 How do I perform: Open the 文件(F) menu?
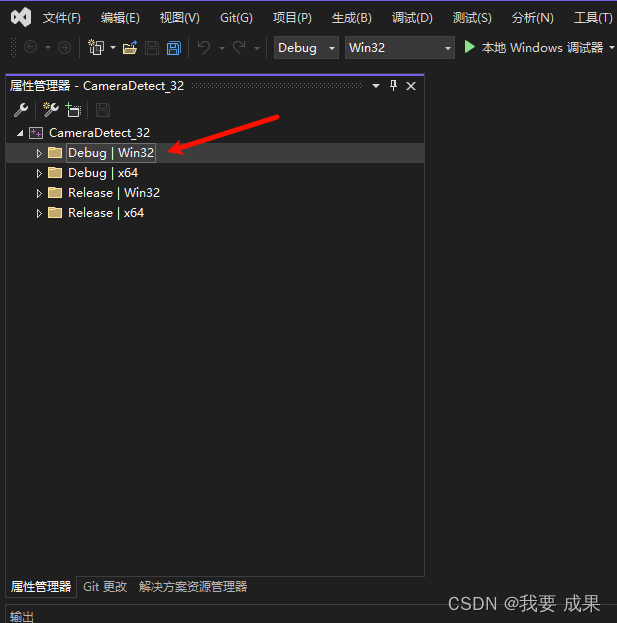tap(61, 18)
